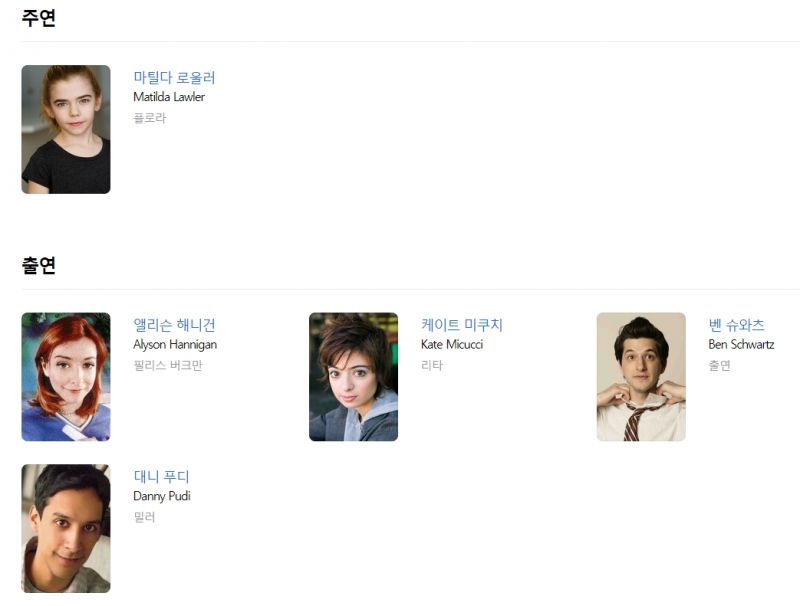
Task: Select the English name Matilda Lawler
Action: pos(169,97)
